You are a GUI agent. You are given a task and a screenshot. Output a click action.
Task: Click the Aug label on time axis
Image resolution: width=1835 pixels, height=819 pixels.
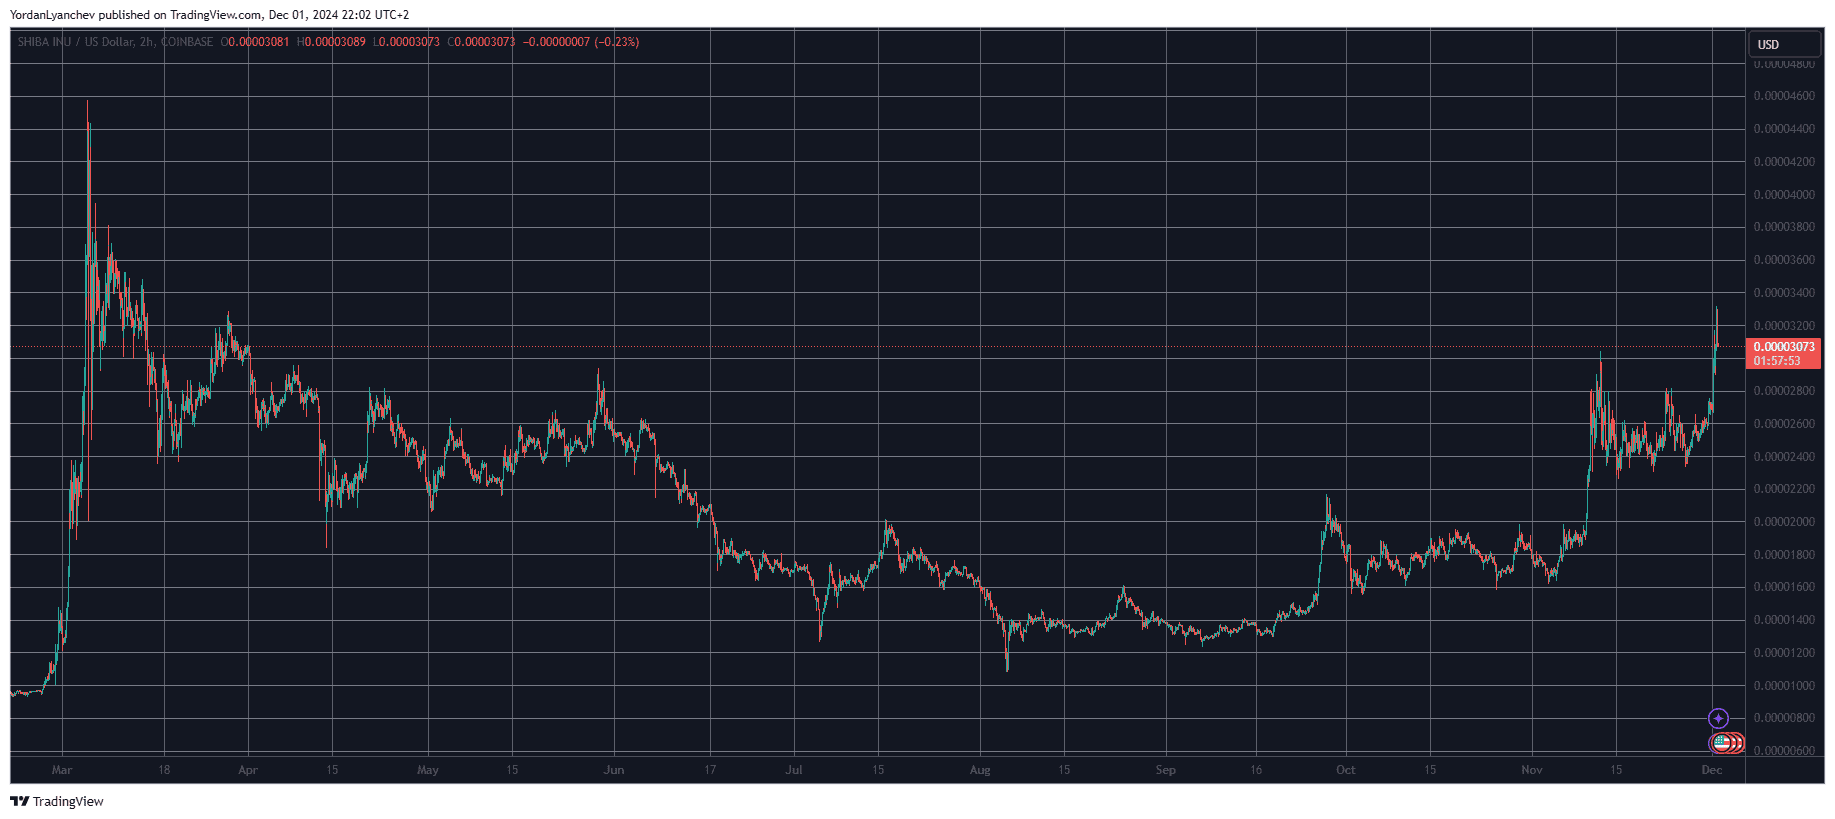pos(980,770)
